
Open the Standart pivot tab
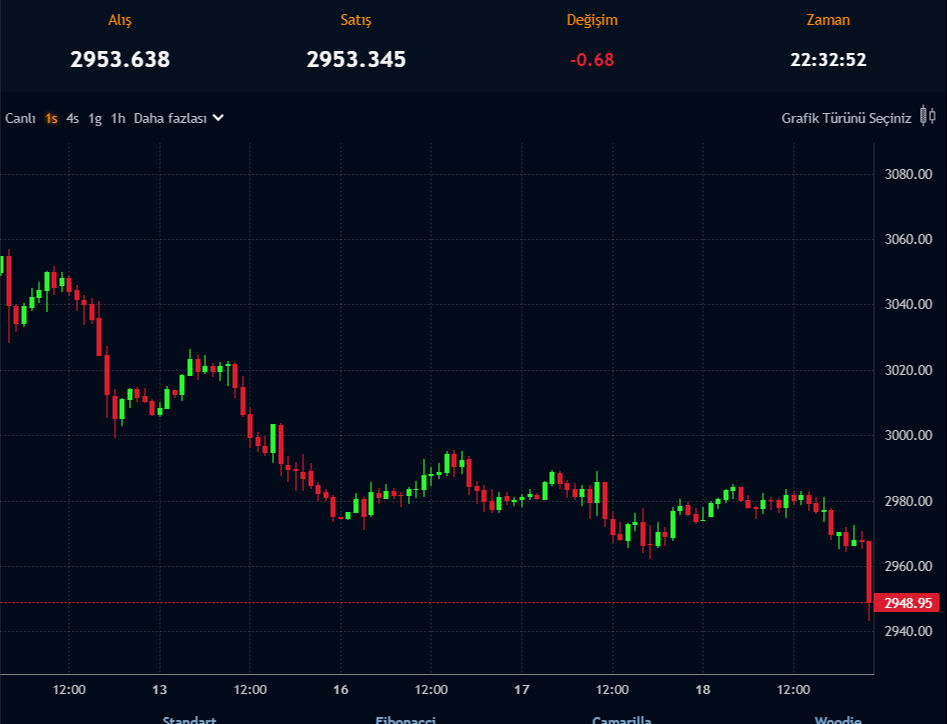pos(189,719)
